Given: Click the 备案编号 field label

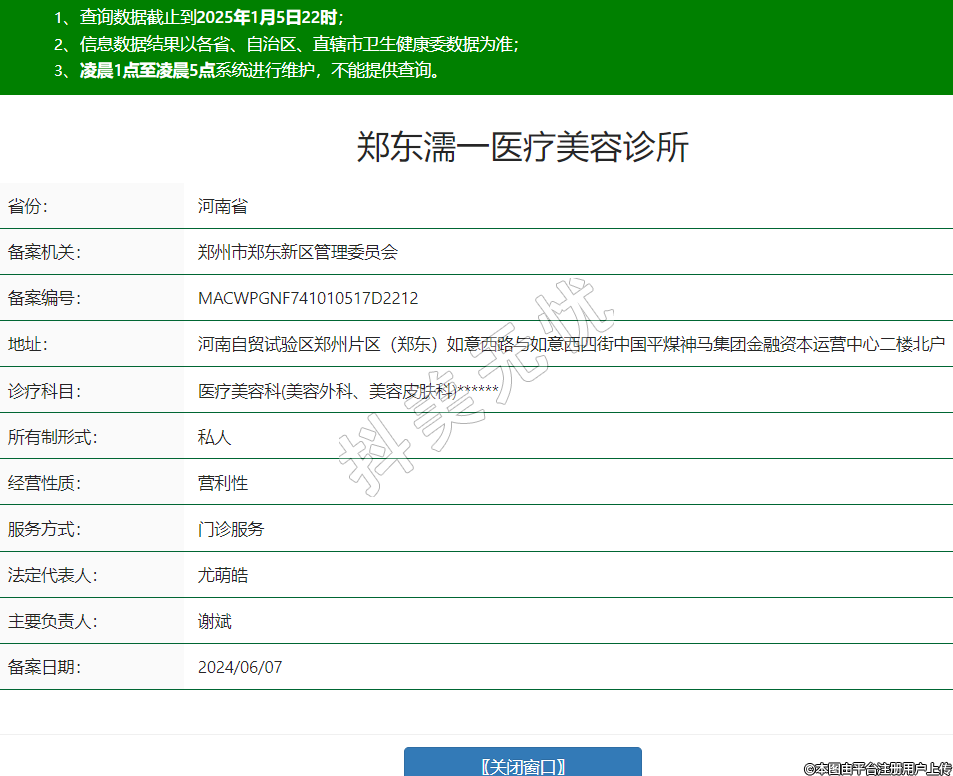Looking at the screenshot, I should point(44,298).
